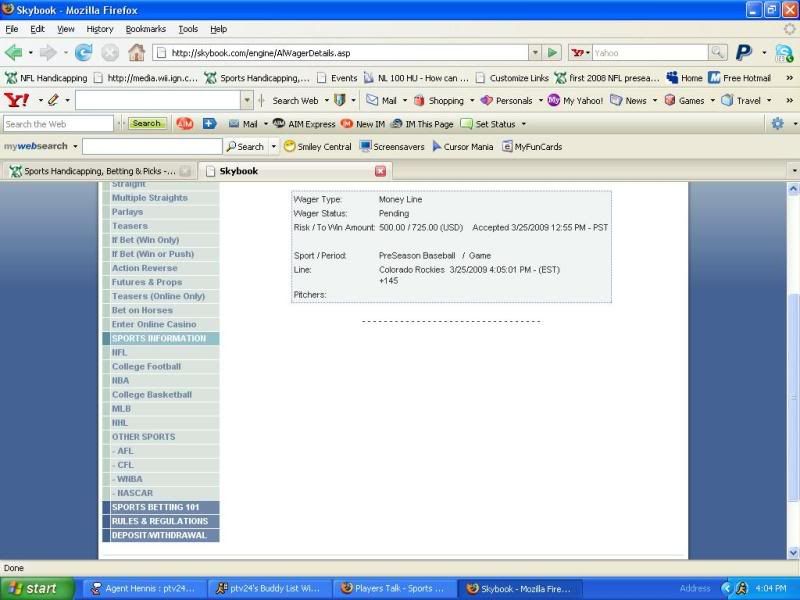Viewport: 800px width, 600px height.
Task: Open the mywebsearch logo dropdown arrow
Action: pyautogui.click(x=75, y=146)
